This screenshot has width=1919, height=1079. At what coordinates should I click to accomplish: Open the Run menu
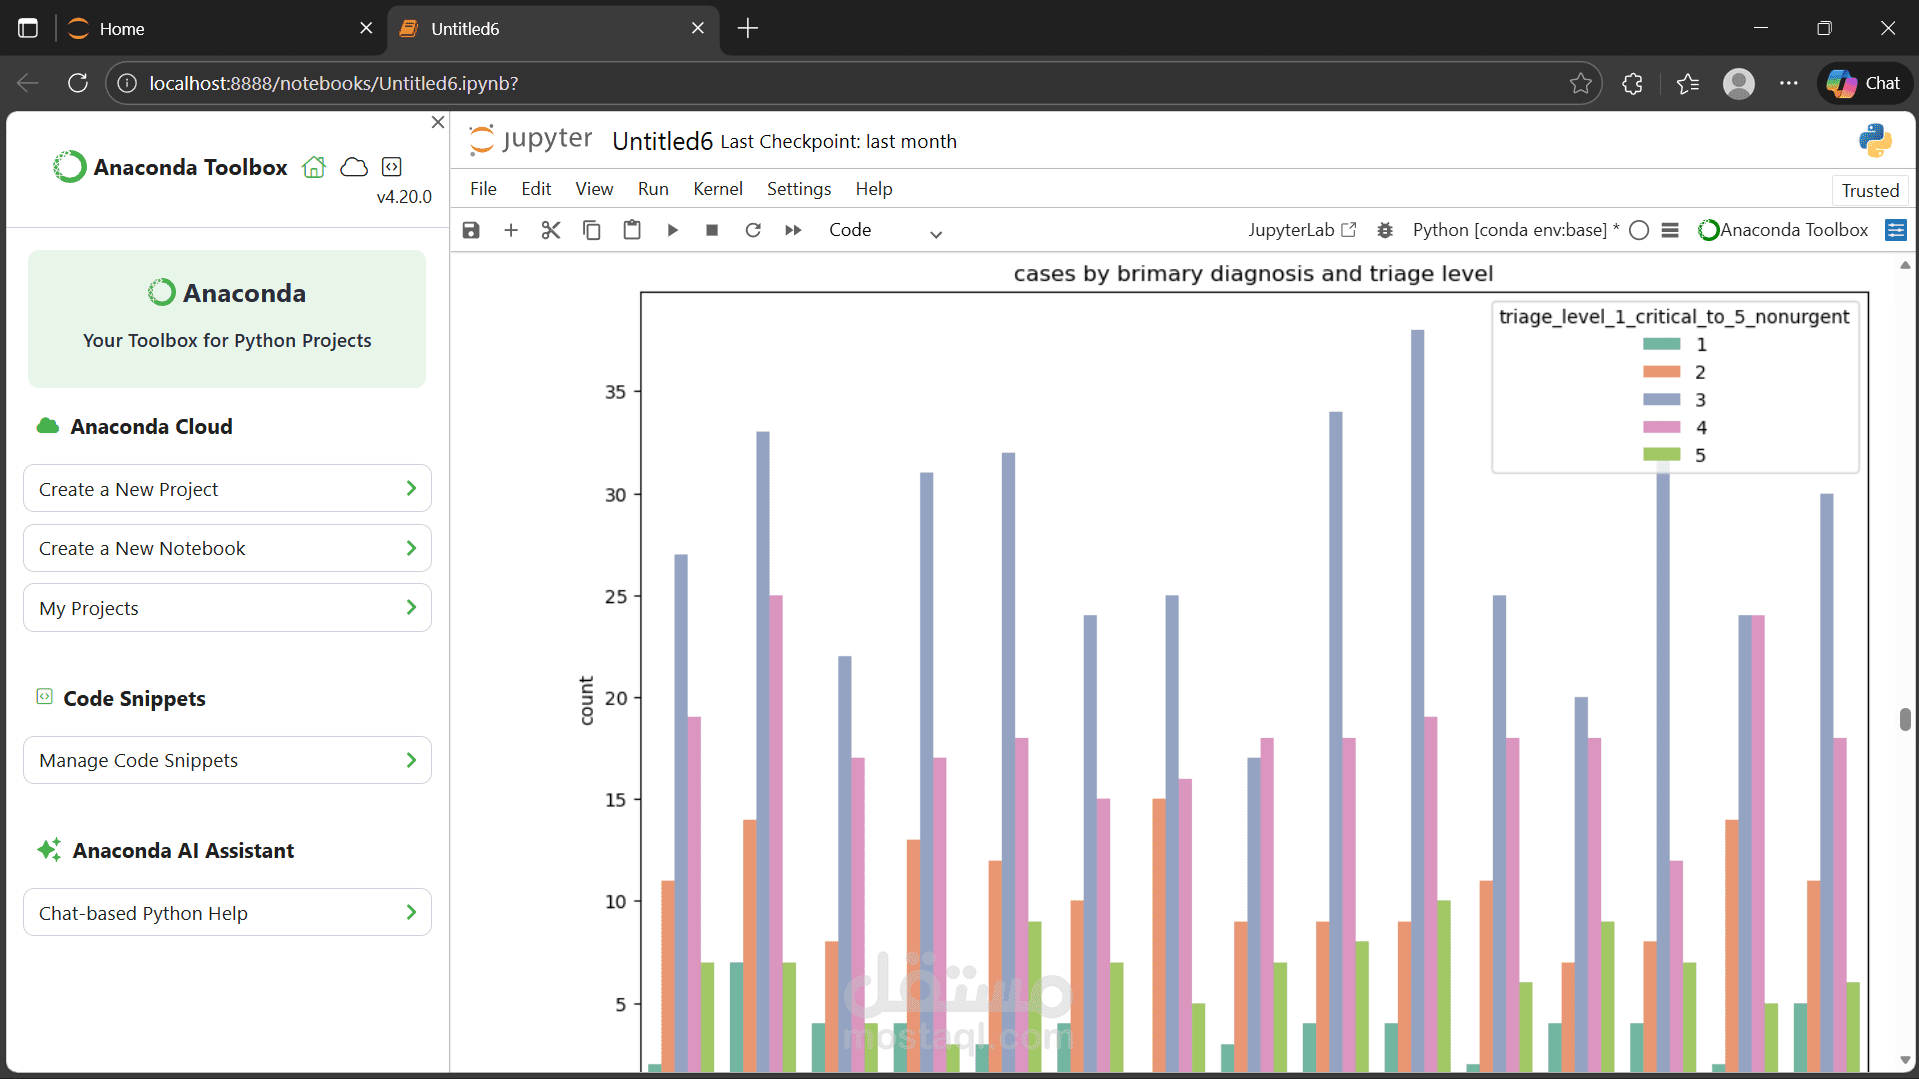coord(653,189)
